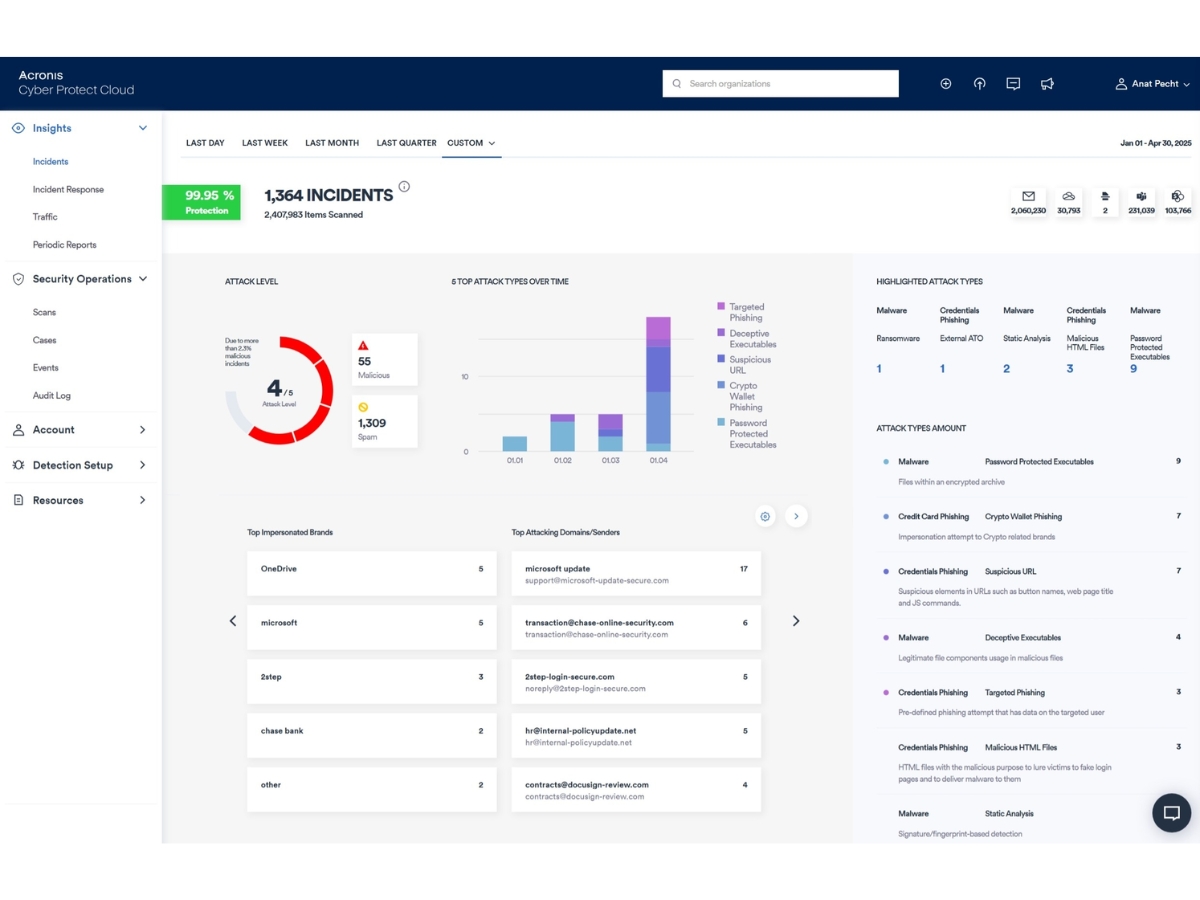Open Periodic Reports in the sidebar
The width and height of the screenshot is (1200, 900).
click(x=64, y=245)
